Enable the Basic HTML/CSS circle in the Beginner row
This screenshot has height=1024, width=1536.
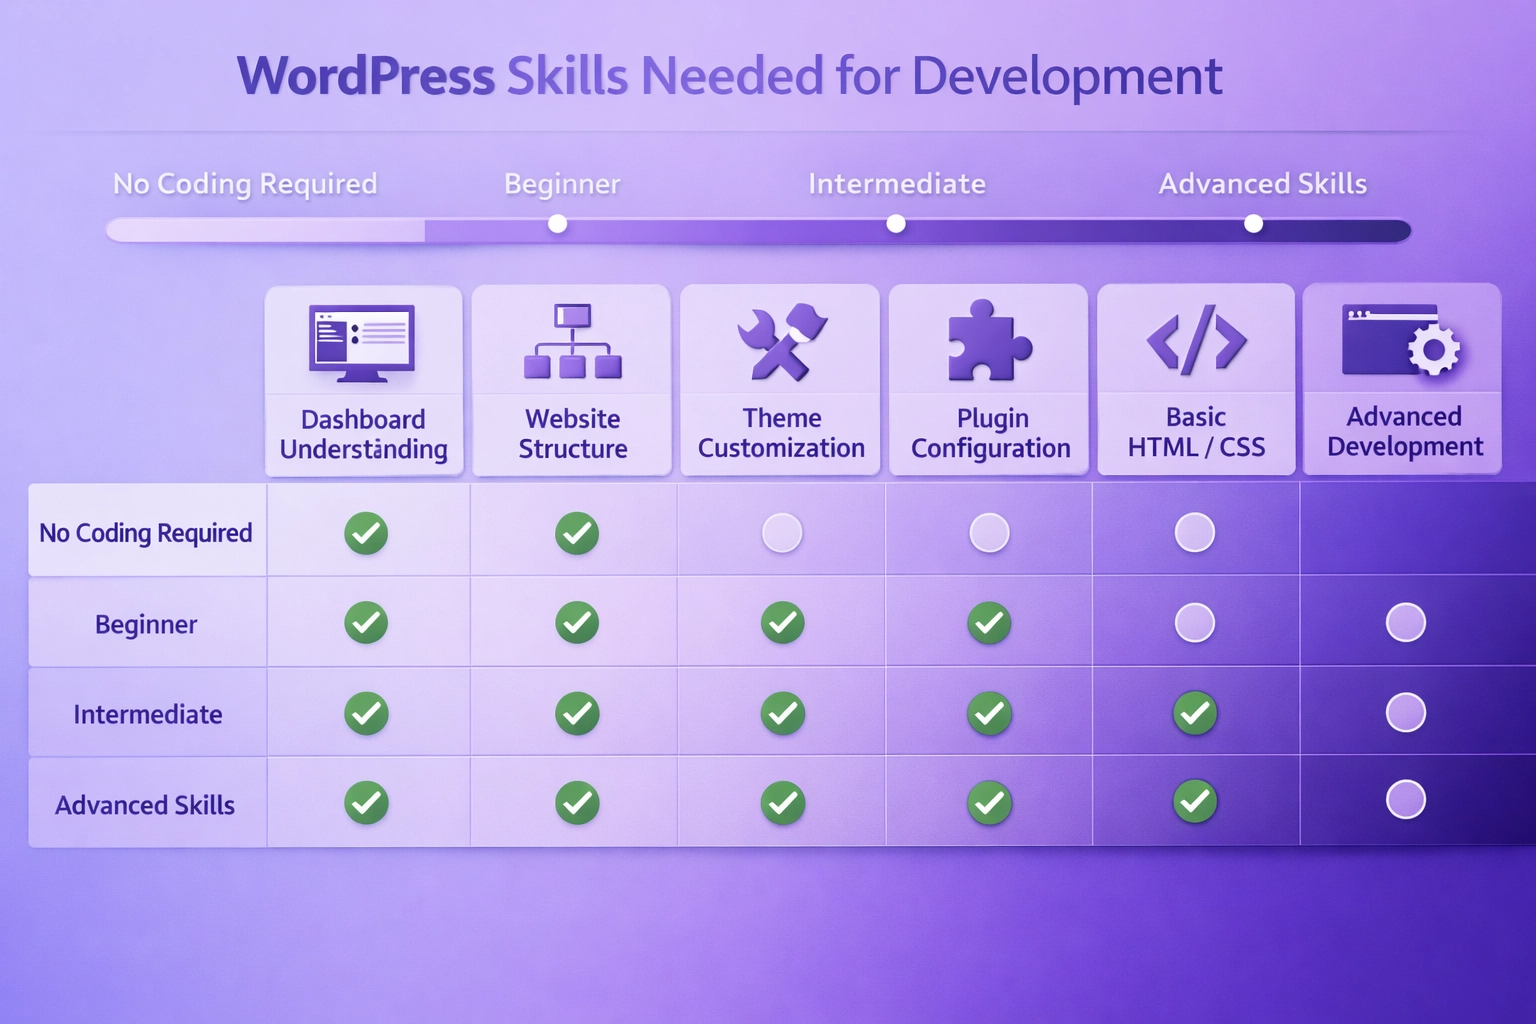click(x=1196, y=621)
